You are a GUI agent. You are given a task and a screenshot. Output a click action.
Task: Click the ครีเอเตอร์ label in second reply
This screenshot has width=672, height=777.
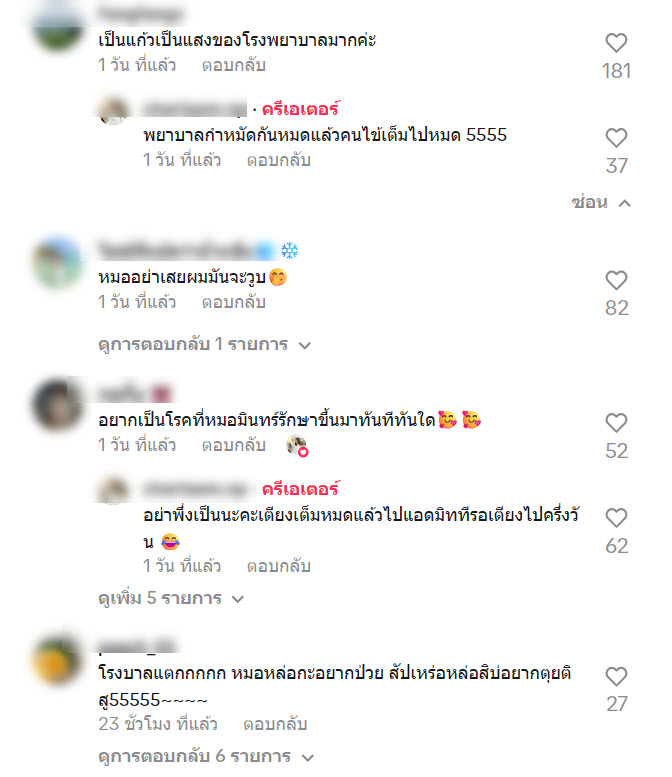click(300, 489)
